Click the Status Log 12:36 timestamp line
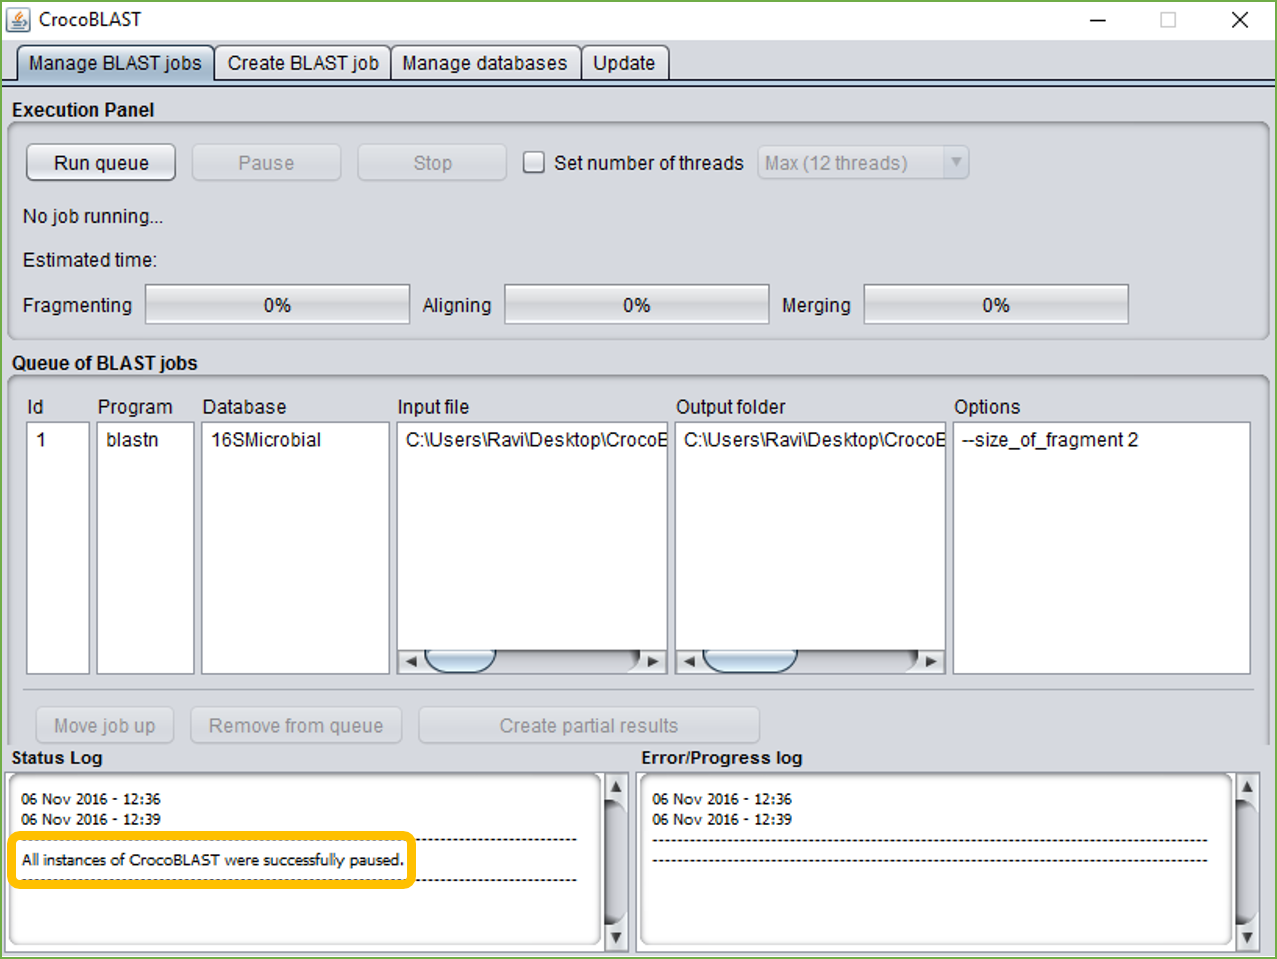 pyautogui.click(x=91, y=799)
